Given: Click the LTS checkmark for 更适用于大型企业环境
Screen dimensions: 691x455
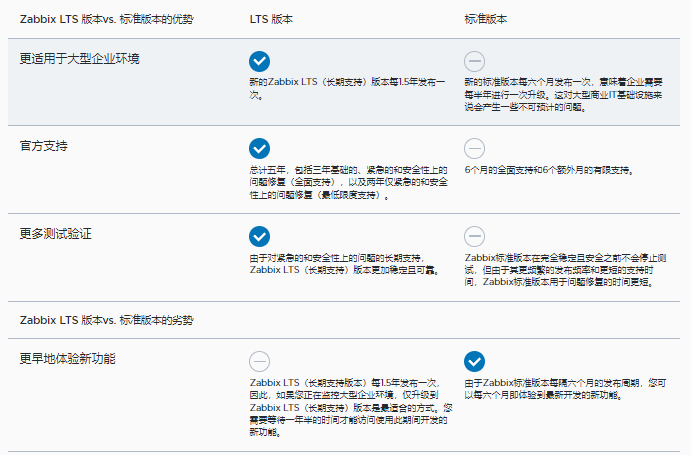Looking at the screenshot, I should point(260,61).
